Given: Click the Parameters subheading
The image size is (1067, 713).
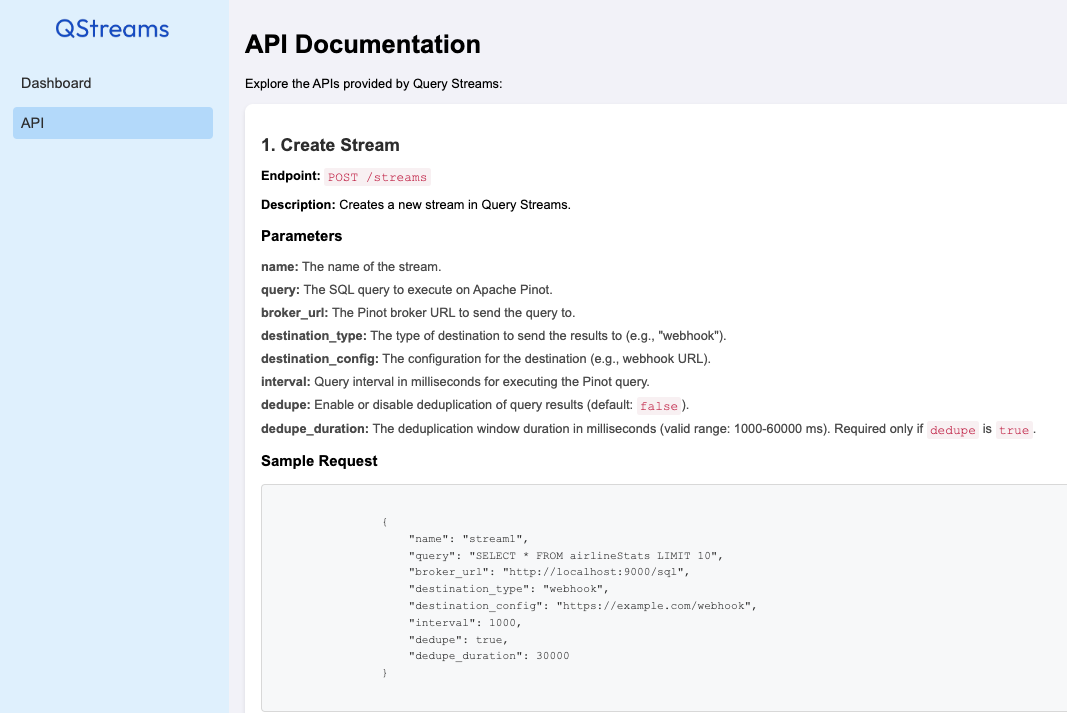Looking at the screenshot, I should click(x=301, y=236).
